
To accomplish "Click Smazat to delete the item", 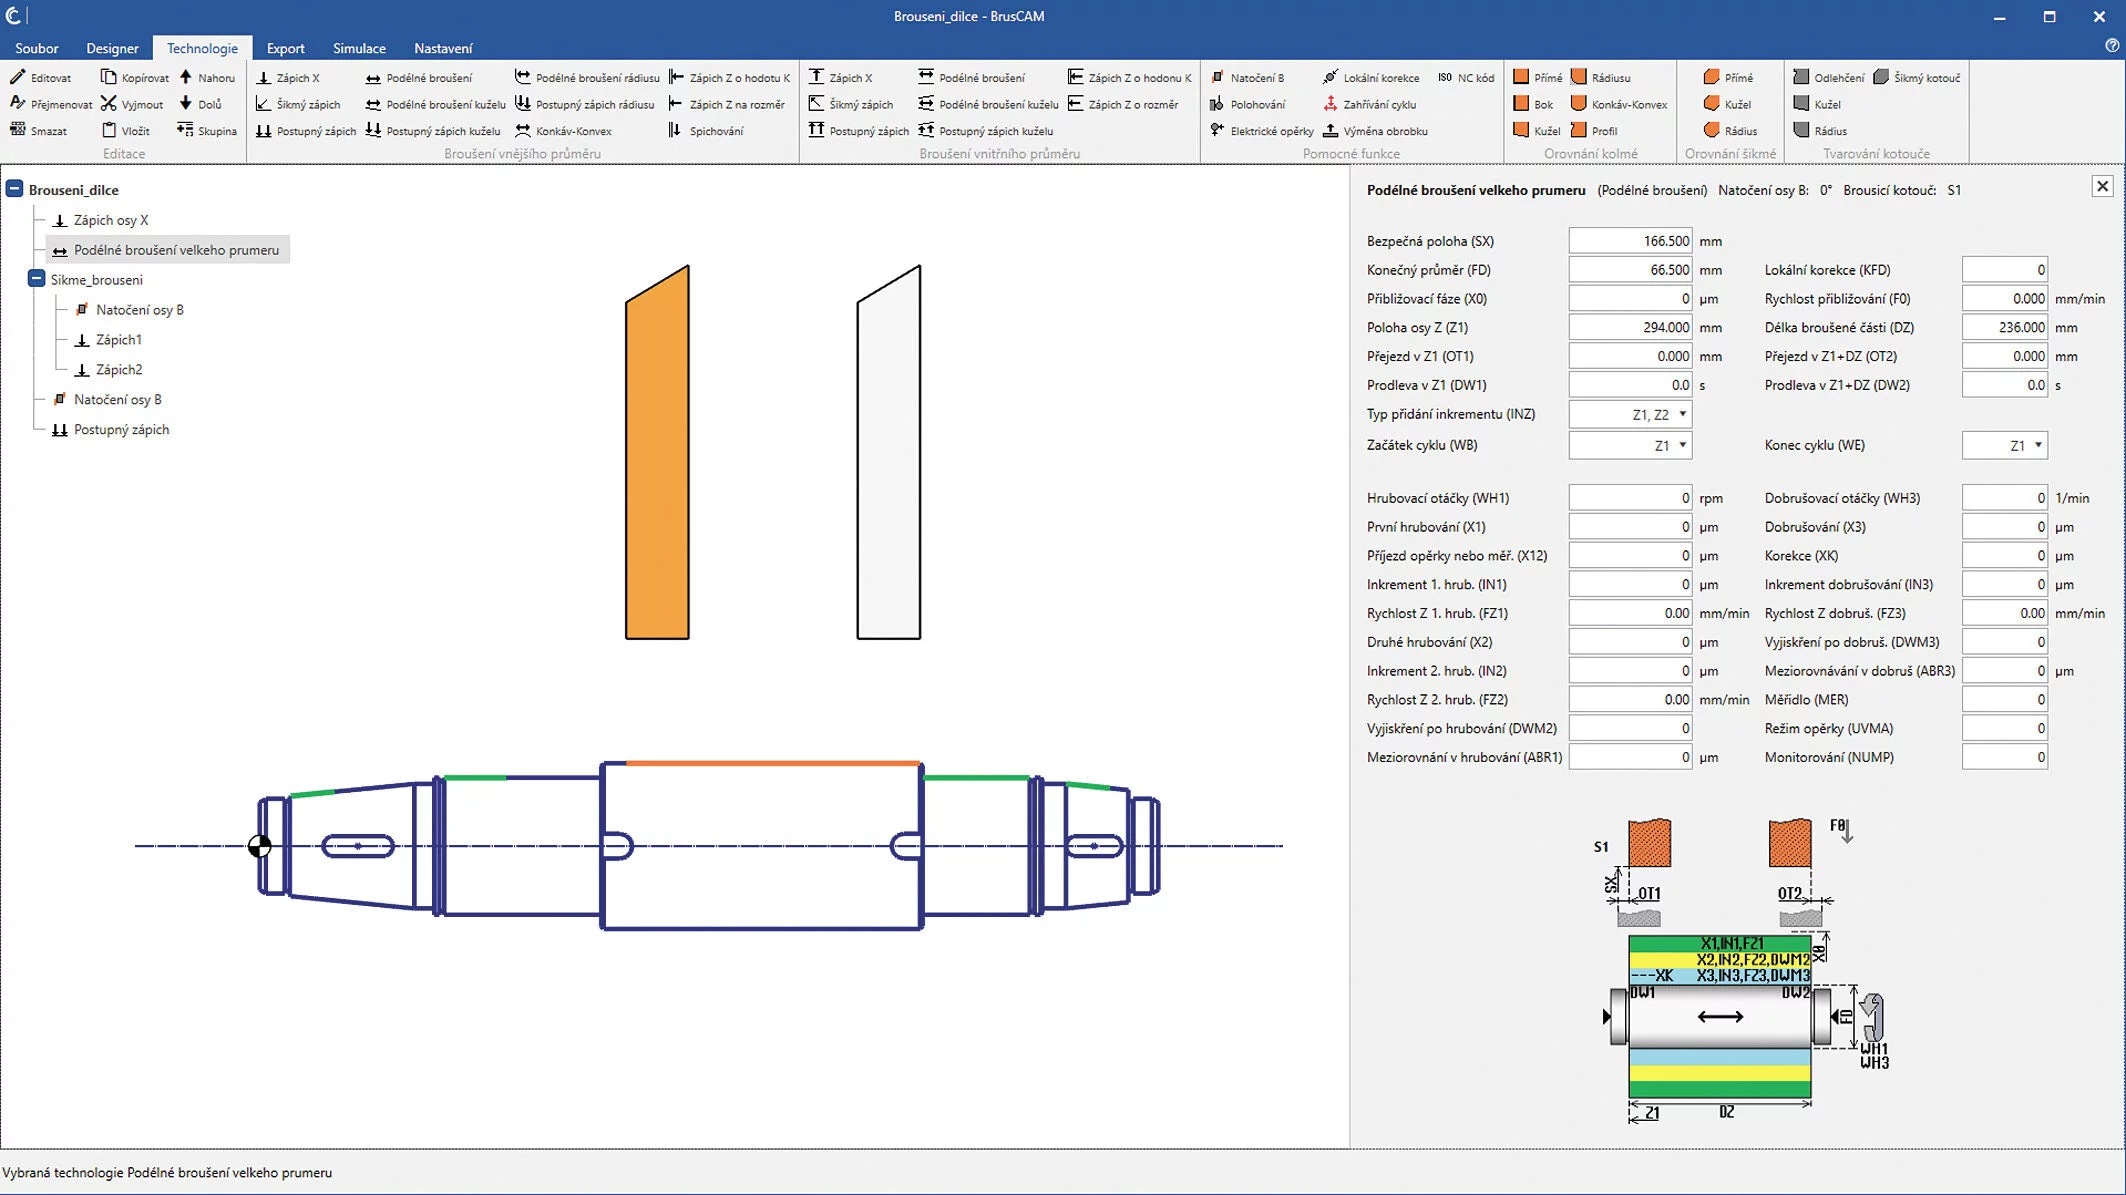I will point(39,131).
